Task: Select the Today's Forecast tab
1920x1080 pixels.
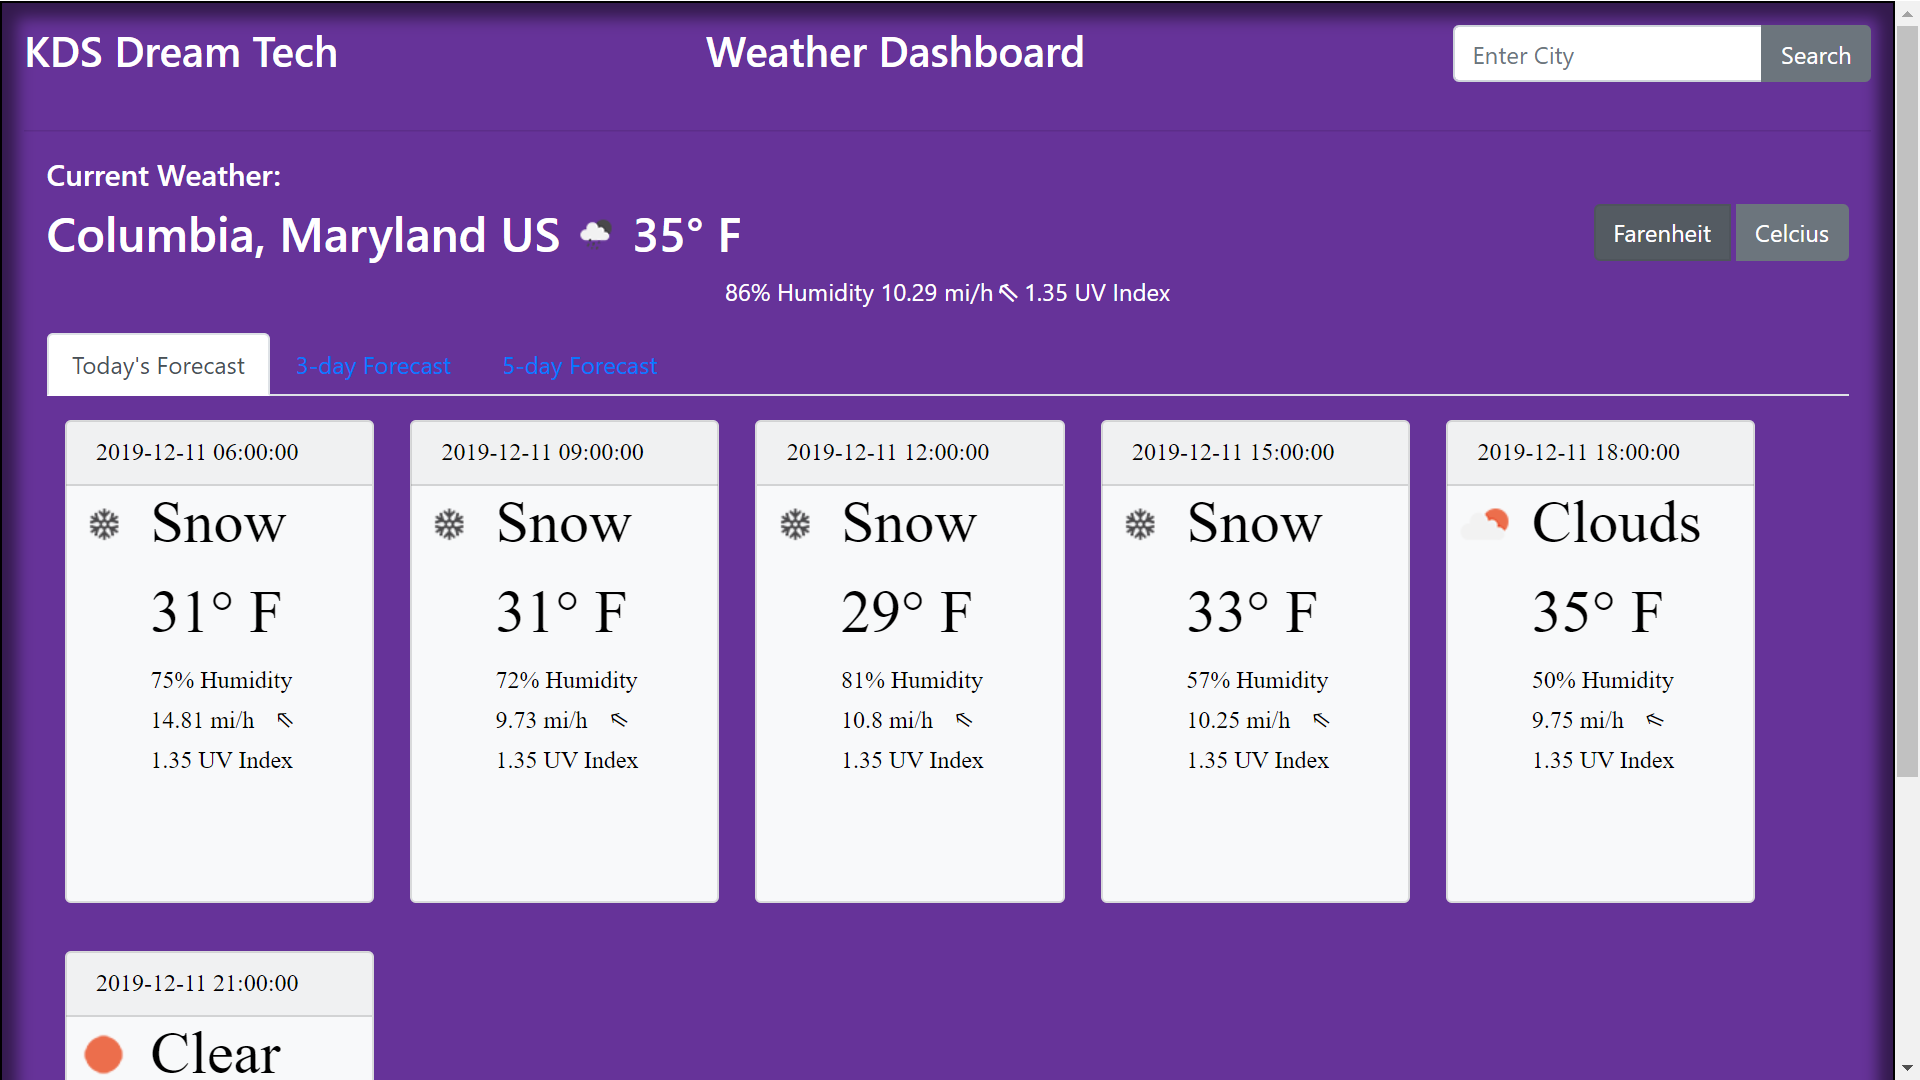Action: pyautogui.click(x=158, y=365)
